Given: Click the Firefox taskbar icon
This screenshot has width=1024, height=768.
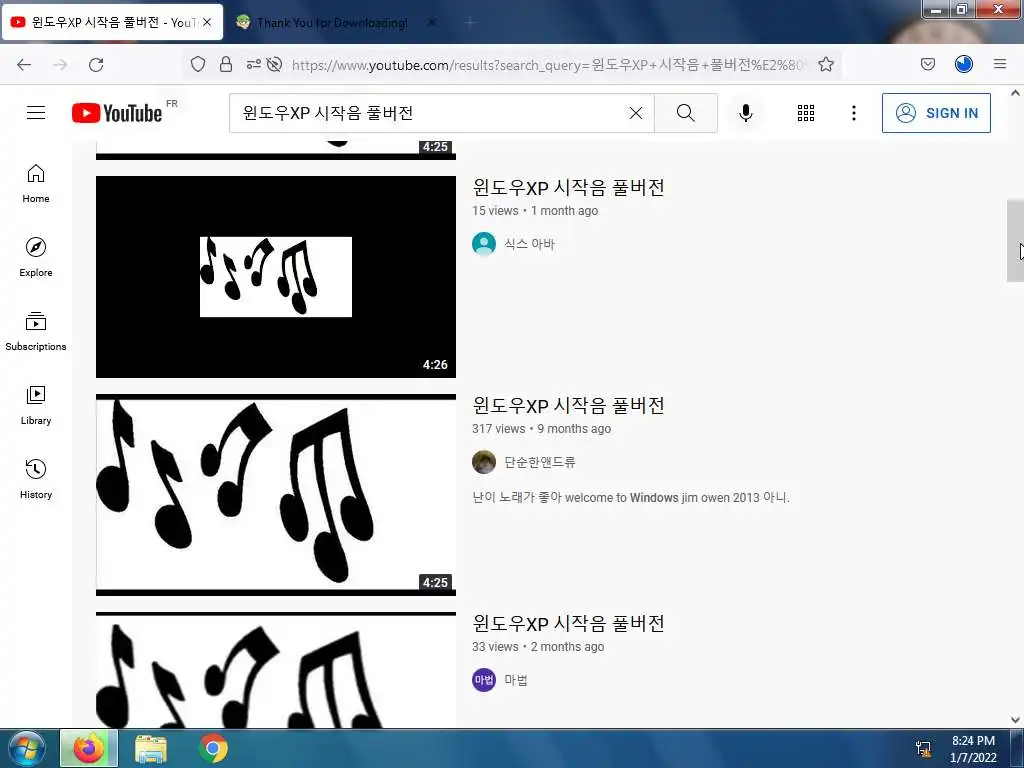Looking at the screenshot, I should coord(89,748).
